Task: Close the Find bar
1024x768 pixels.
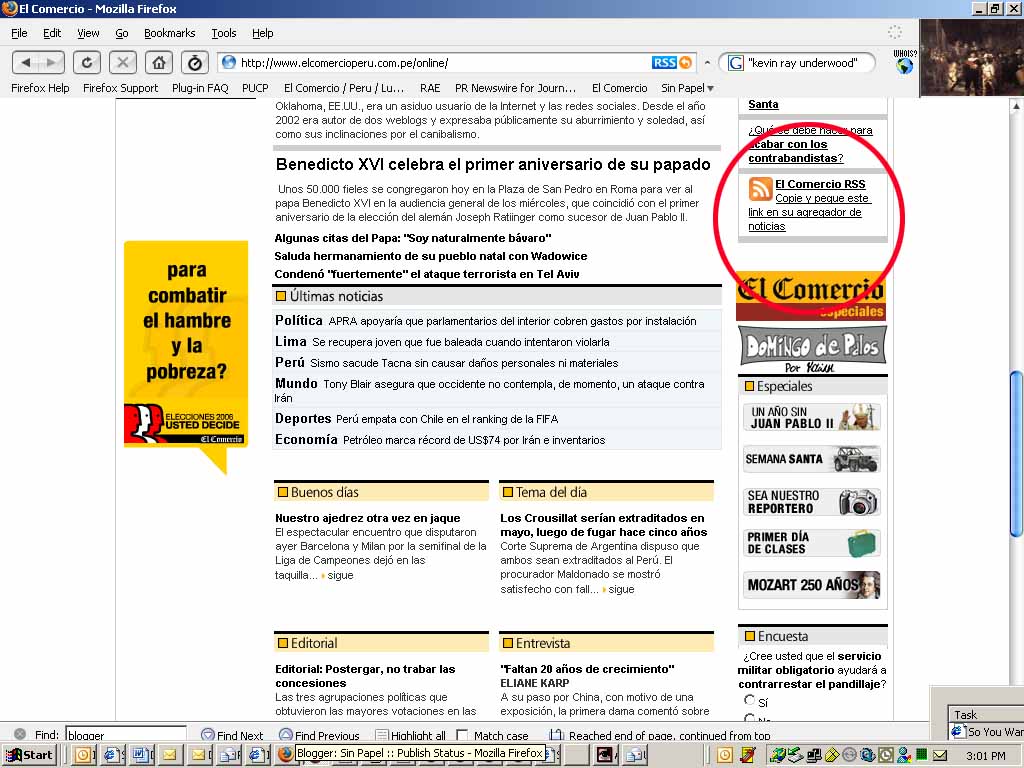Action: click(x=20, y=735)
